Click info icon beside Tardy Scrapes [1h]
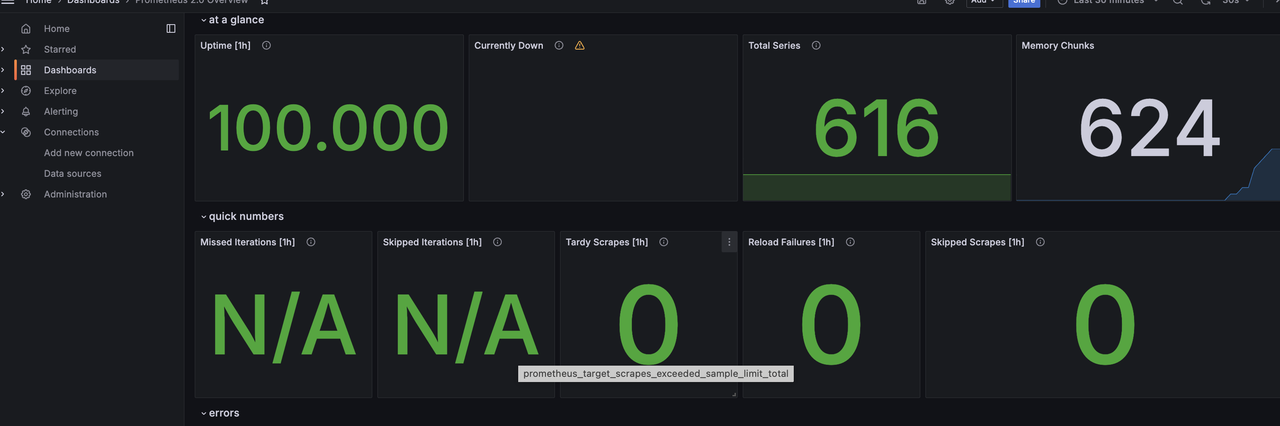This screenshot has width=1280, height=426. (663, 242)
